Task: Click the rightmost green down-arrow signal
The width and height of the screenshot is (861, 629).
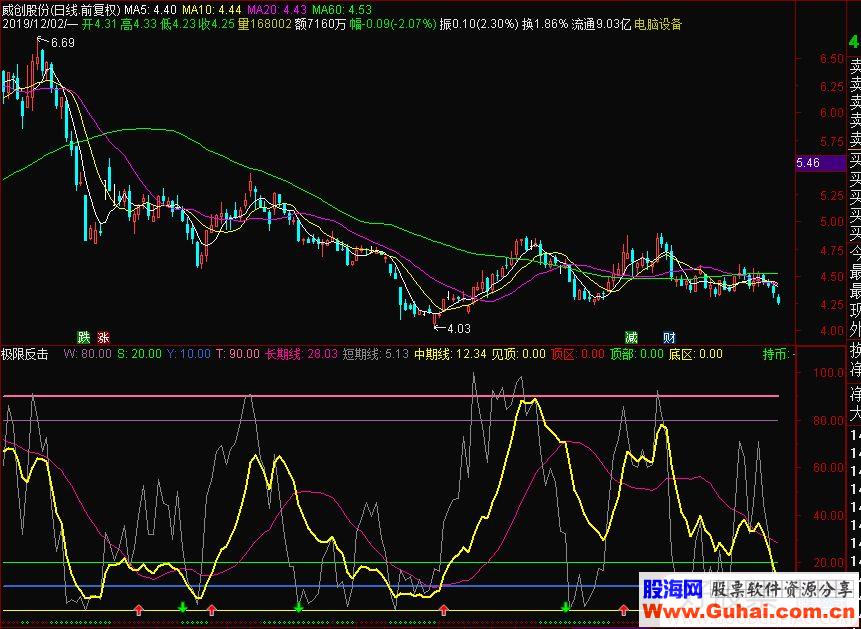Action: click(565, 607)
